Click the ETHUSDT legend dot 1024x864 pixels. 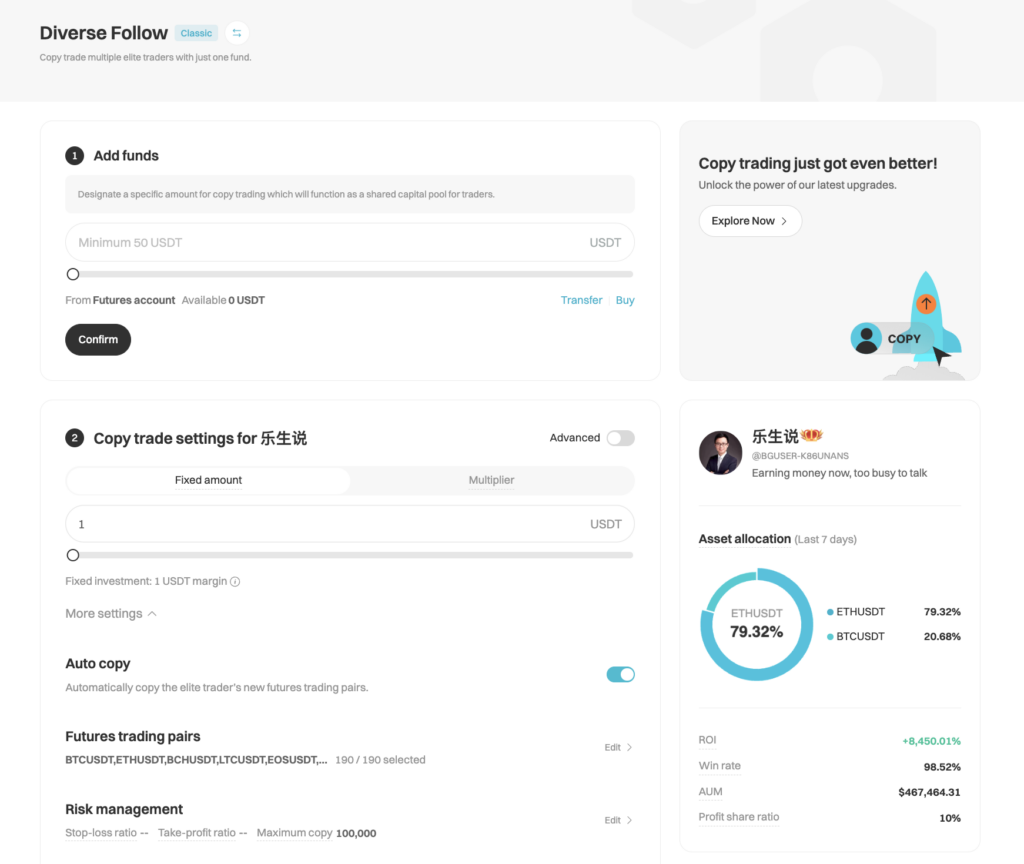click(x=830, y=612)
